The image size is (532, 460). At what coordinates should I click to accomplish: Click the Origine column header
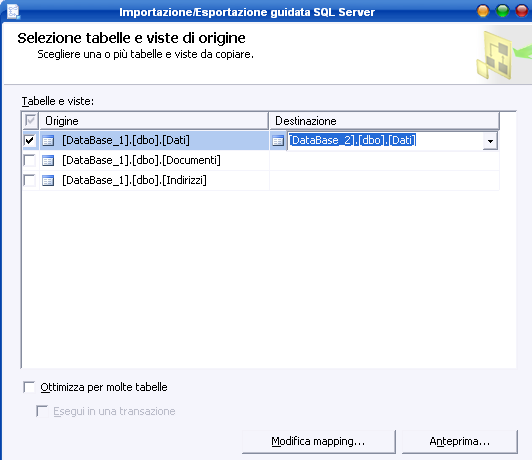(x=154, y=121)
